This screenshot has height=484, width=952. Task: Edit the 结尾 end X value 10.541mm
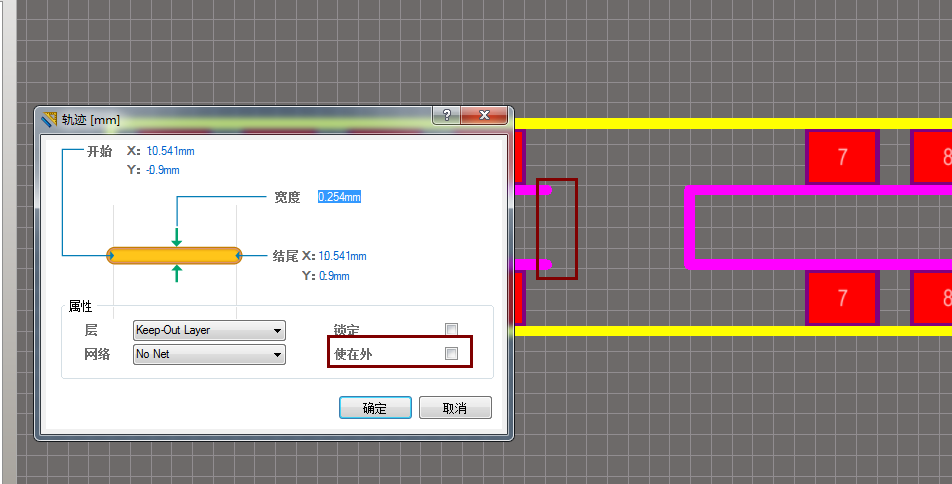[342, 257]
